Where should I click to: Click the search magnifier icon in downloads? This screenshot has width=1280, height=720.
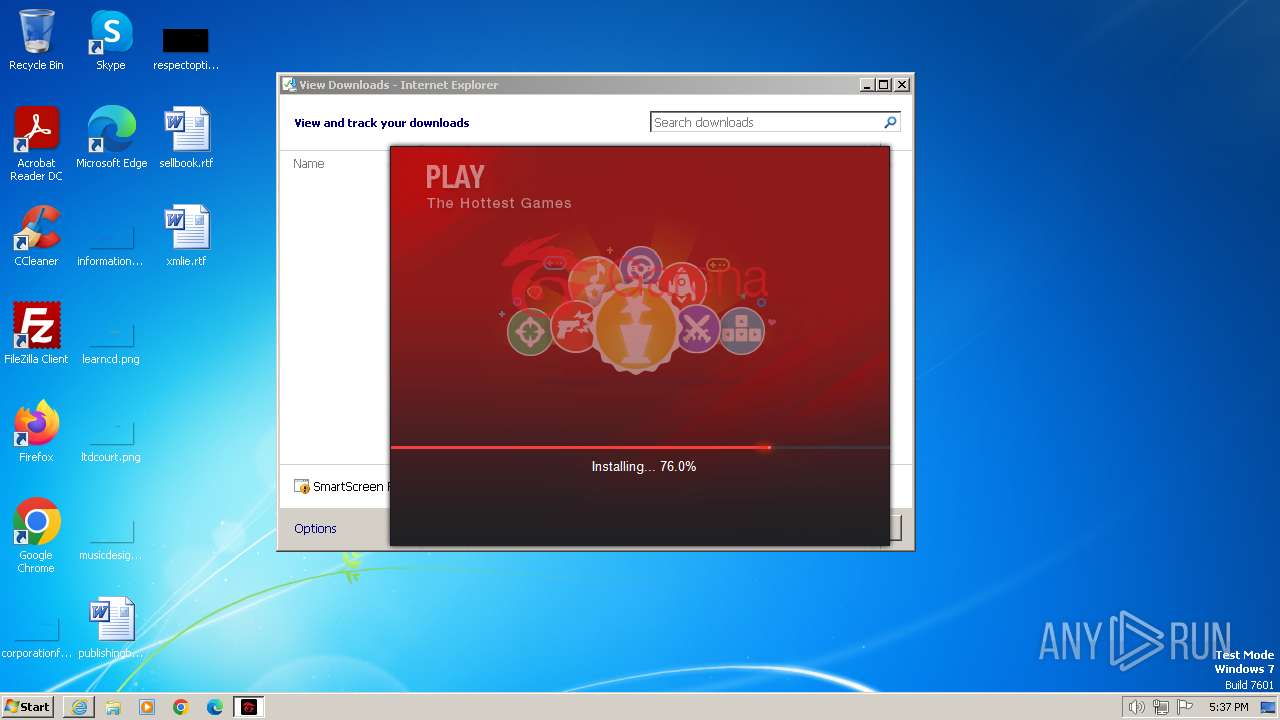890,122
